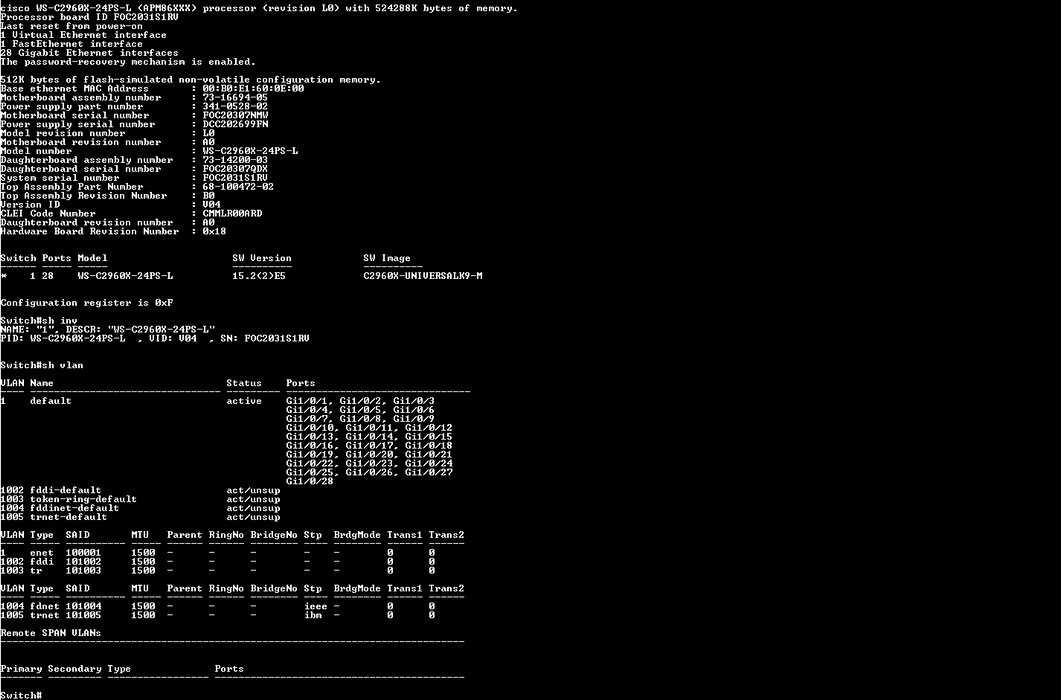Click the 'ieee' Stp value

(x=315, y=606)
